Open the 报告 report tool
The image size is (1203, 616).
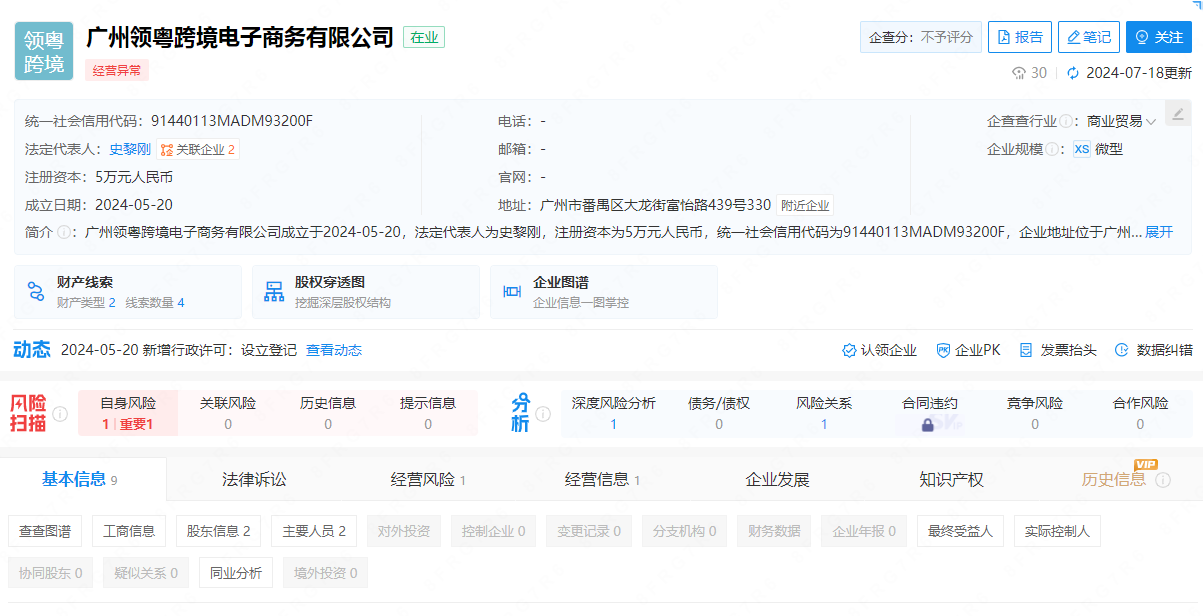[x=1020, y=36]
